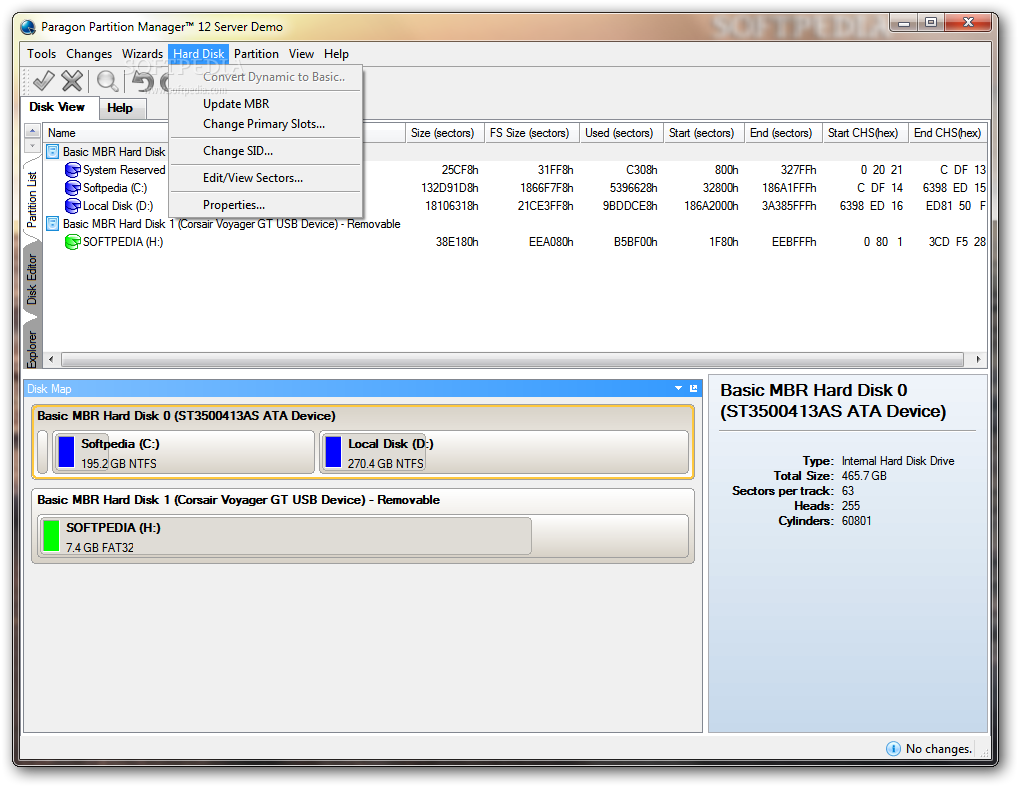Open the Tools menu
Image resolution: width=1019 pixels, height=787 pixels.
coord(42,54)
